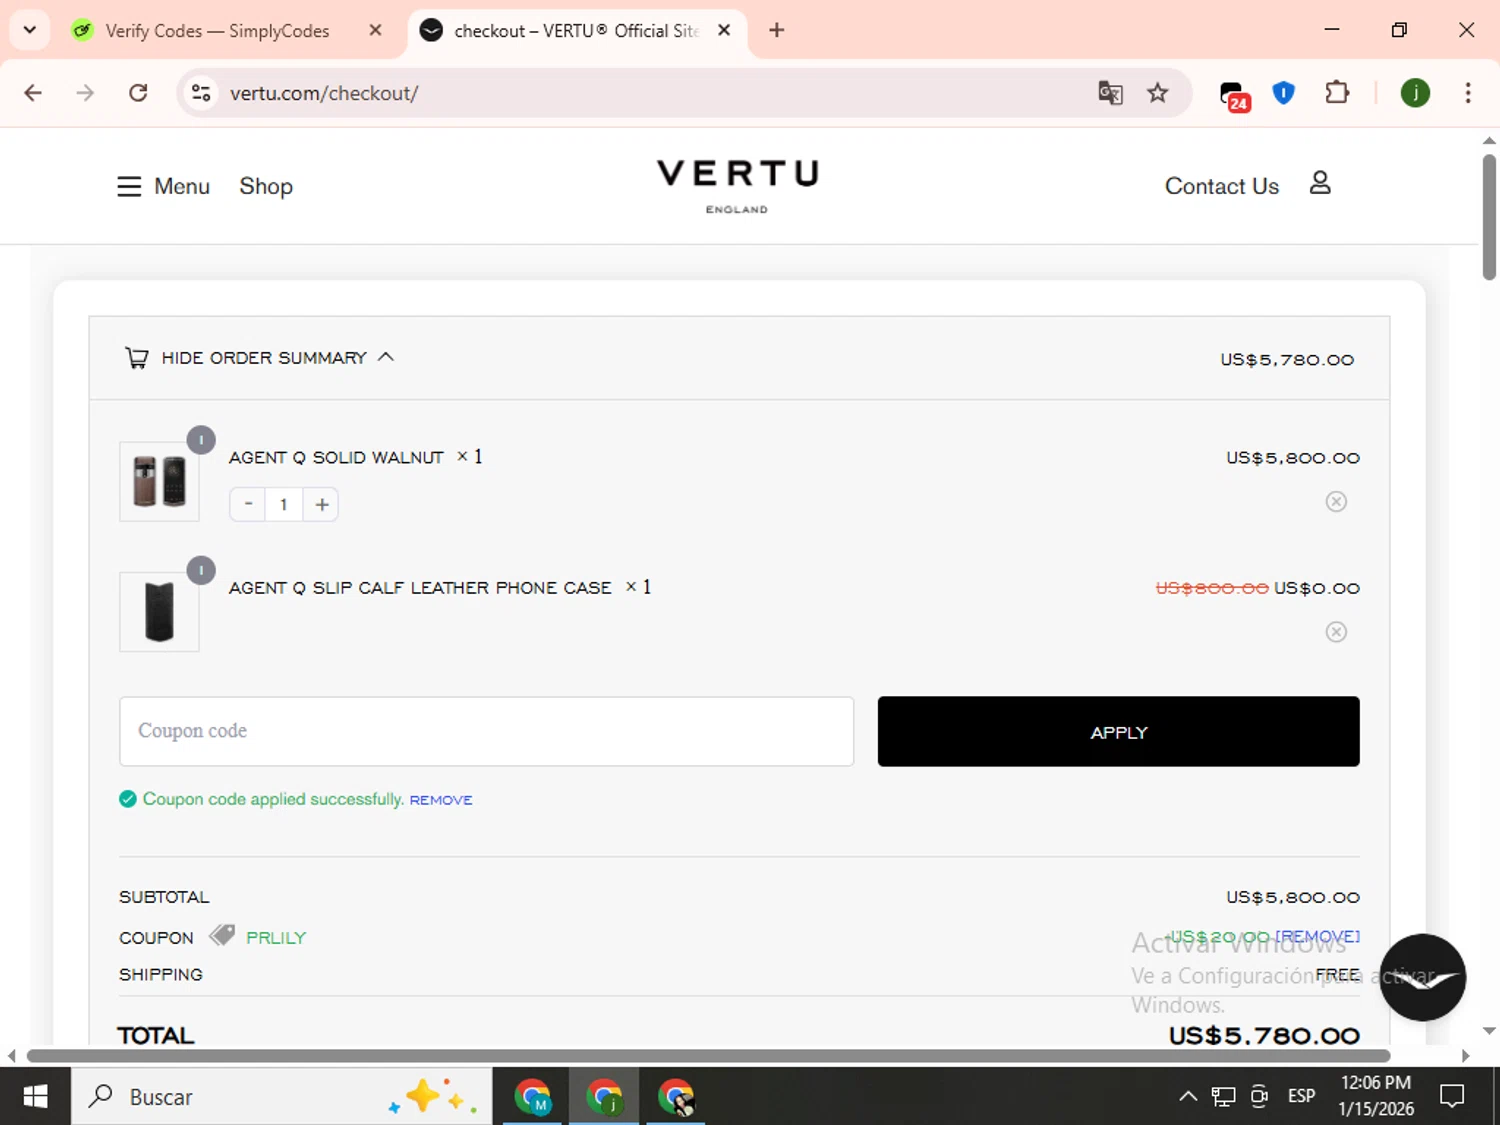The image size is (1500, 1125).
Task: Click the VERTU England logo
Action: pyautogui.click(x=737, y=185)
